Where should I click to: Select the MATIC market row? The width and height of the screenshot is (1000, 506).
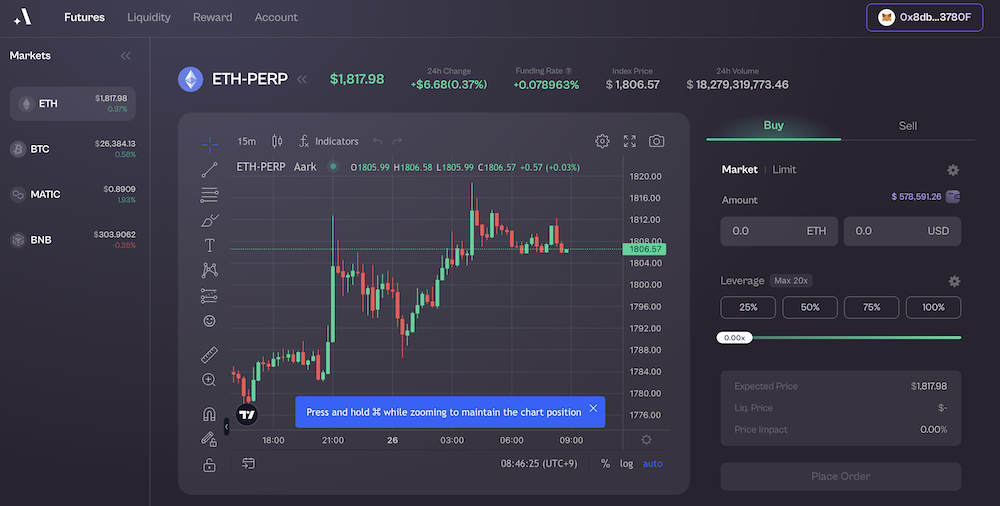pyautogui.click(x=73, y=194)
